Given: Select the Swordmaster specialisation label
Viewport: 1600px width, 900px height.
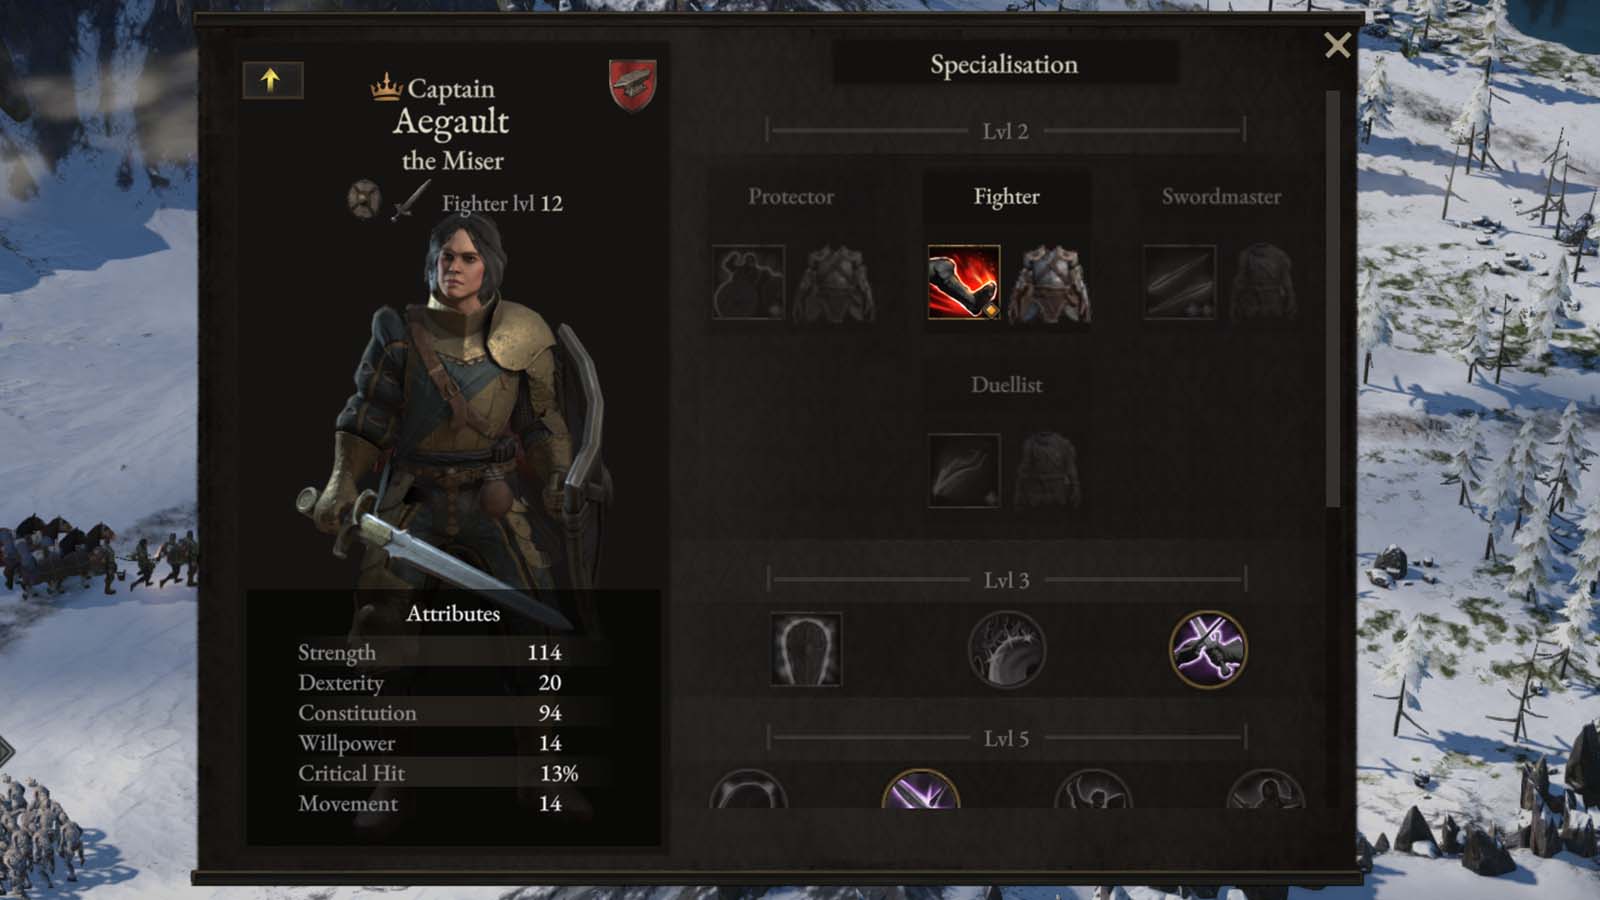Looking at the screenshot, I should click(x=1221, y=197).
